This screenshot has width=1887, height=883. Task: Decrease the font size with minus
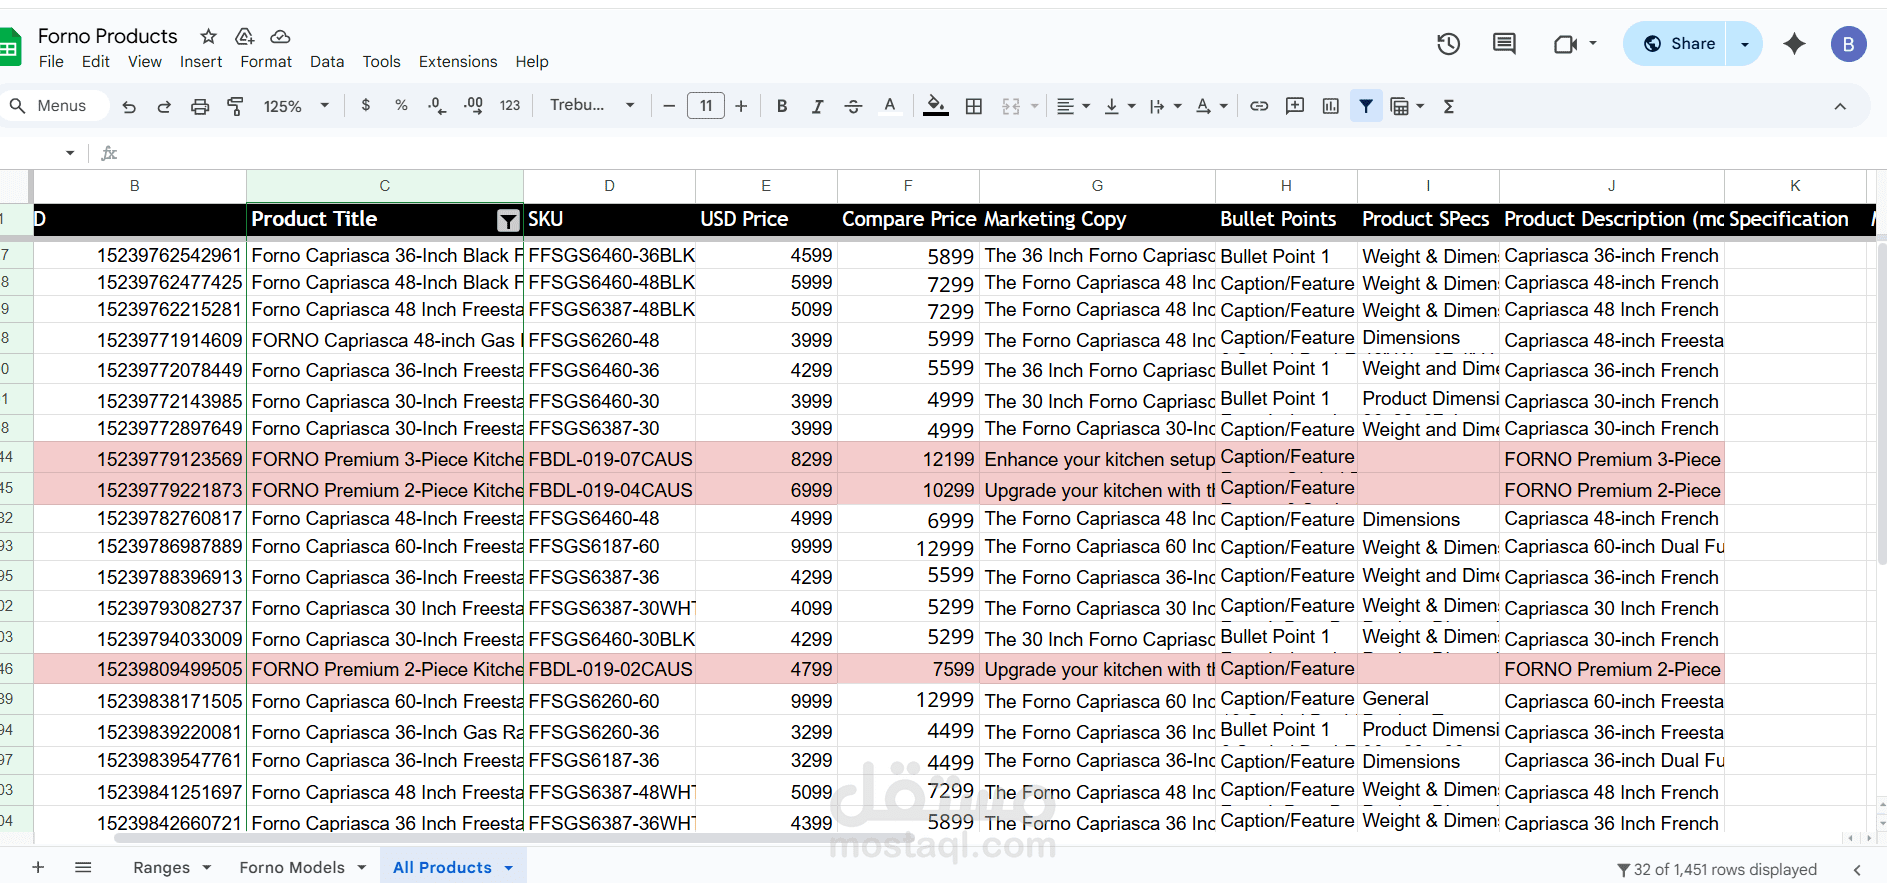tap(669, 106)
